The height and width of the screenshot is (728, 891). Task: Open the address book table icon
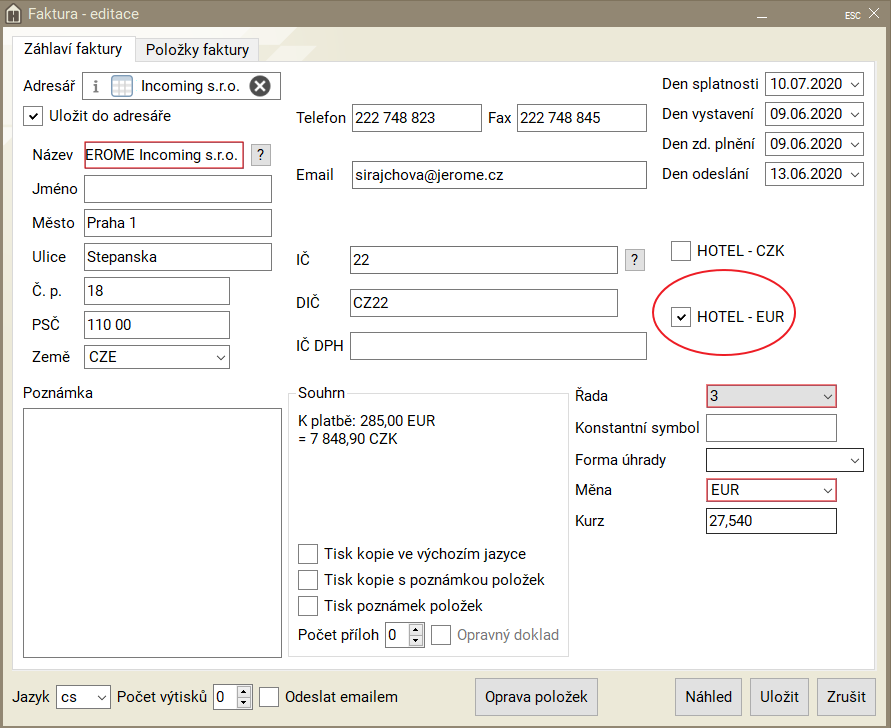(121, 86)
